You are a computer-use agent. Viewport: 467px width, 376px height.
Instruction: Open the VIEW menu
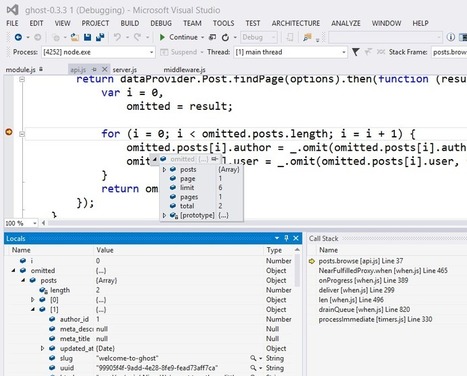62,23
